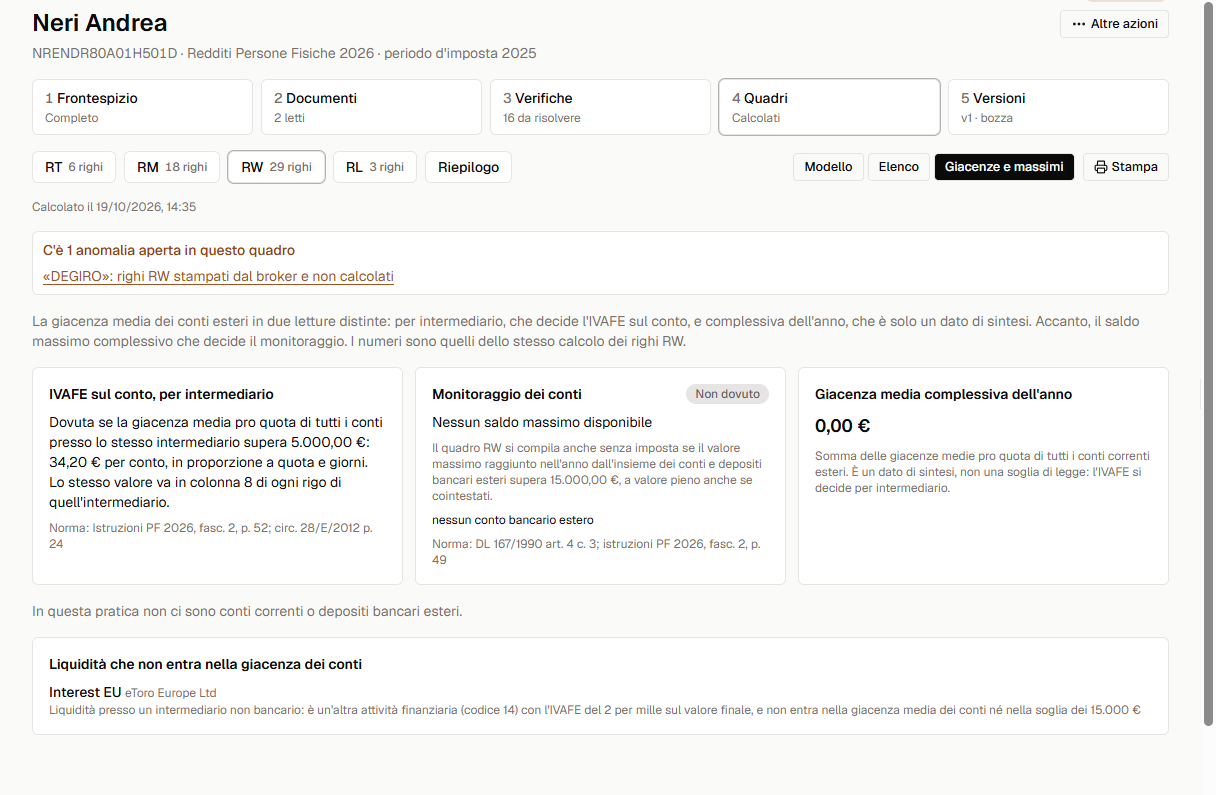Open step 5 Versioni
Screen dimensions: 1216x795
[x=1058, y=107]
